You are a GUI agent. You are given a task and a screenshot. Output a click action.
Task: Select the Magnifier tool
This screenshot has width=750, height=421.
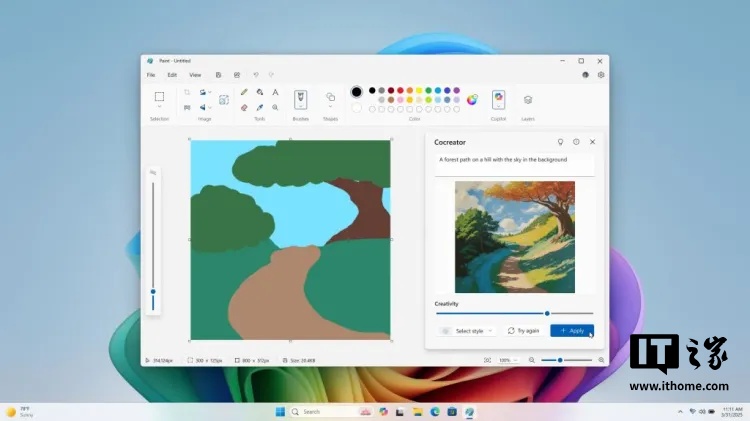coord(275,107)
